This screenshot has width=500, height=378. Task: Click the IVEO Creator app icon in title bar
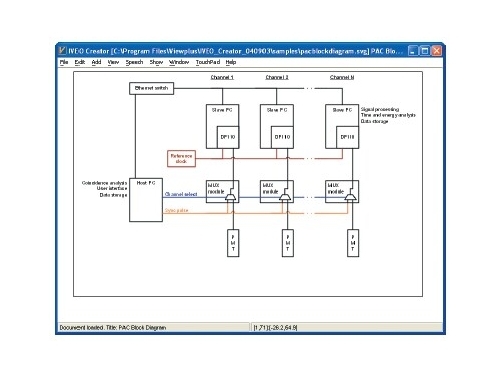tap(62, 51)
